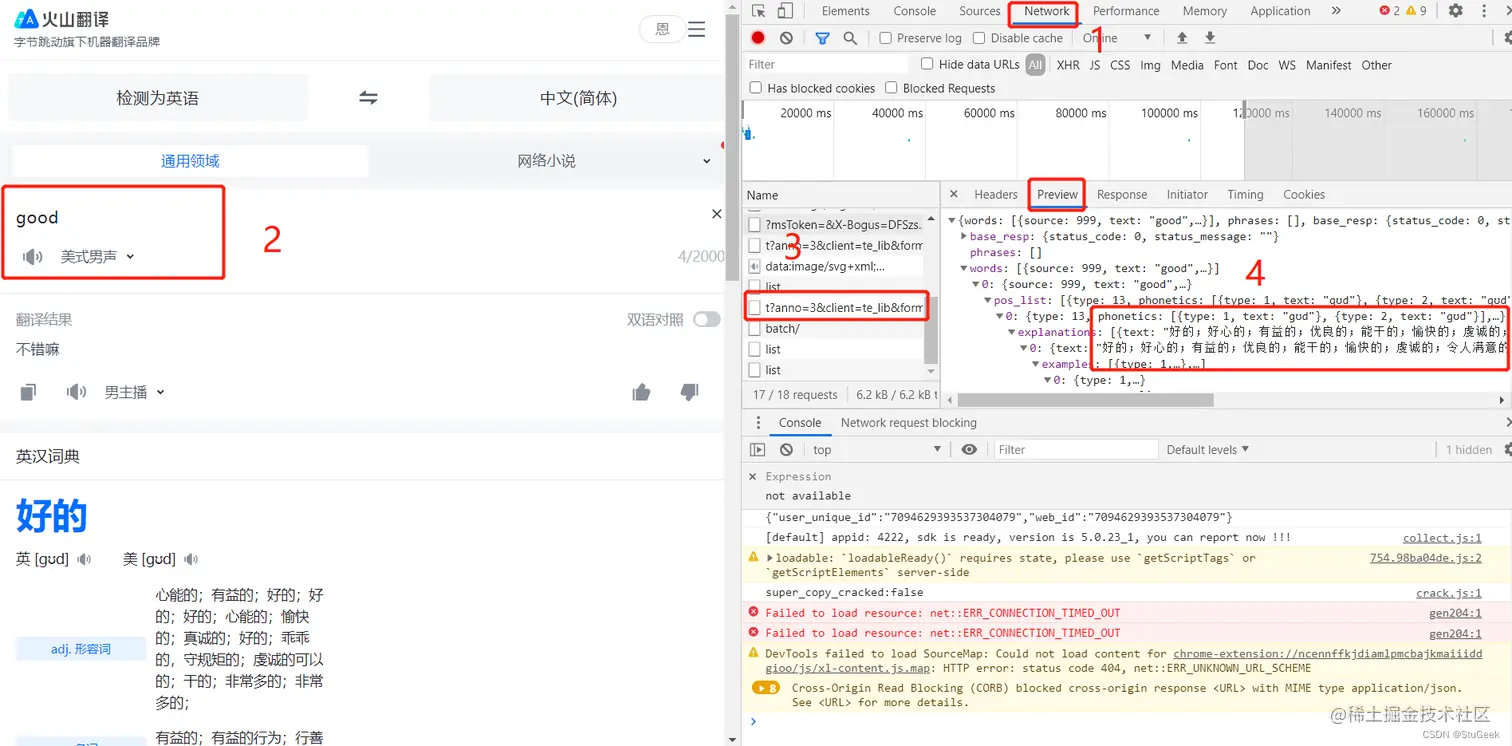The image size is (1512, 746).
Task: Tick the checkbox beside data:image/svg+xml request
Action: [756, 266]
